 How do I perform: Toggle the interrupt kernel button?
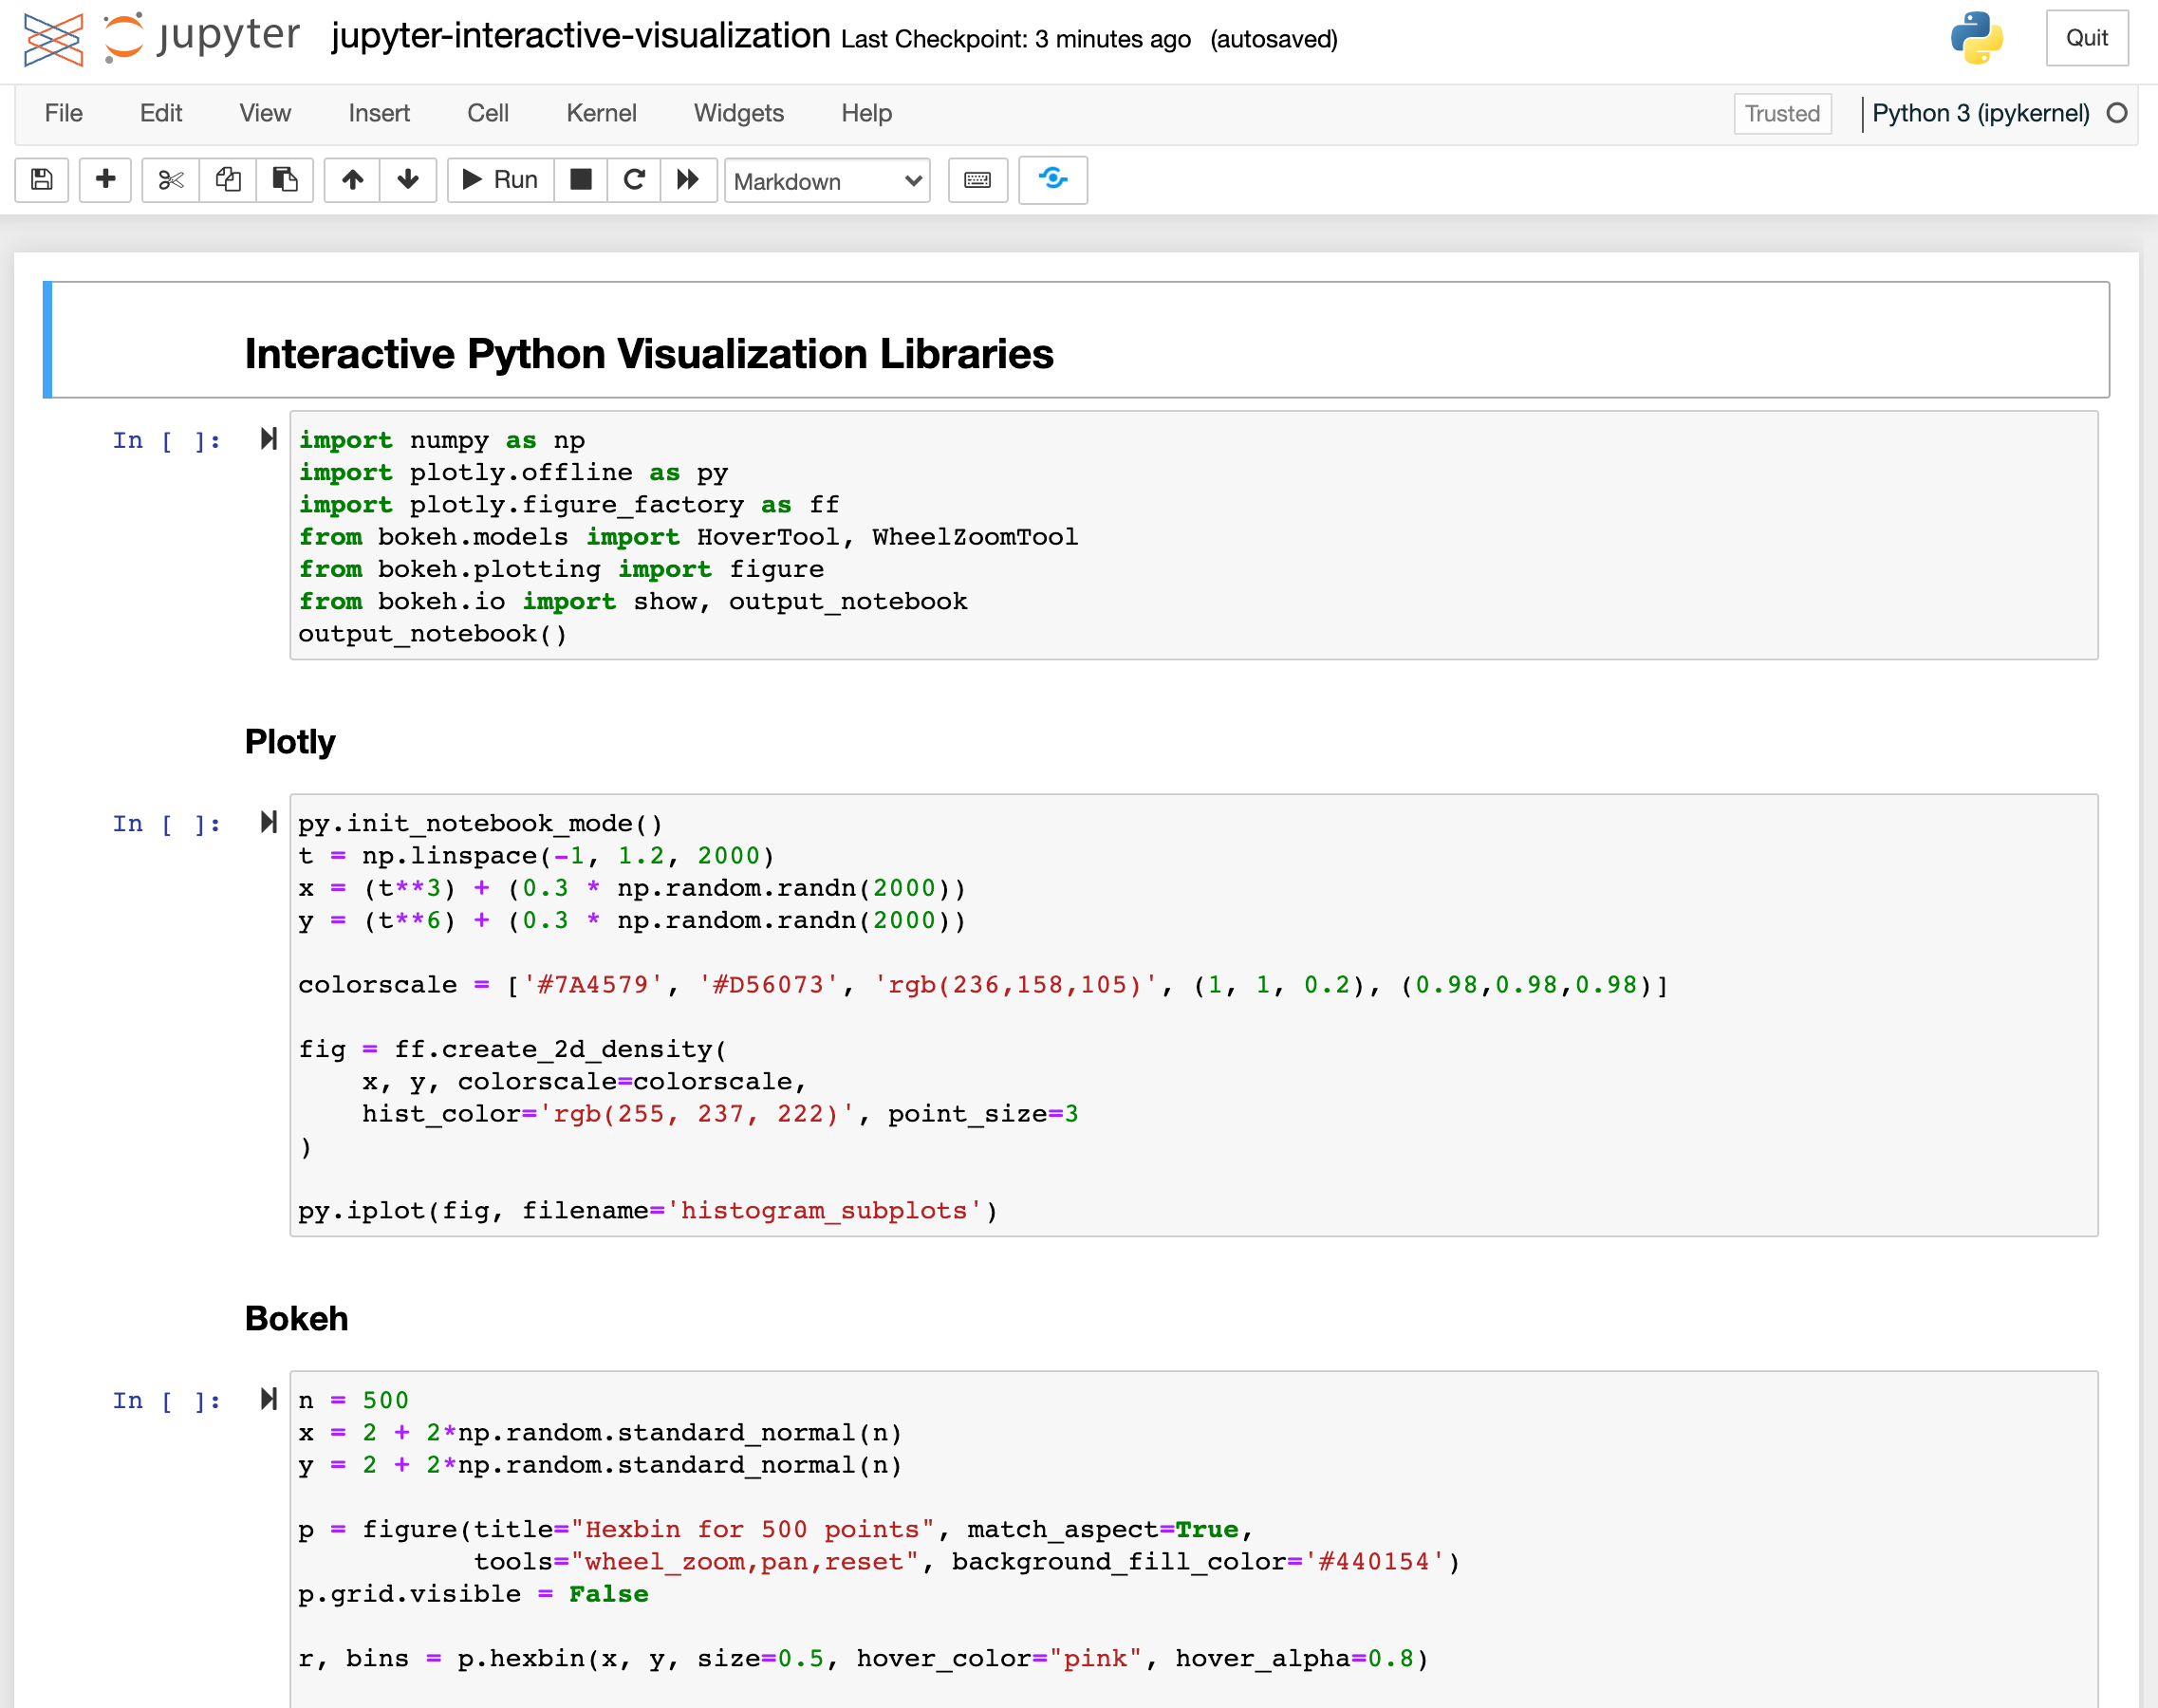[x=578, y=178]
